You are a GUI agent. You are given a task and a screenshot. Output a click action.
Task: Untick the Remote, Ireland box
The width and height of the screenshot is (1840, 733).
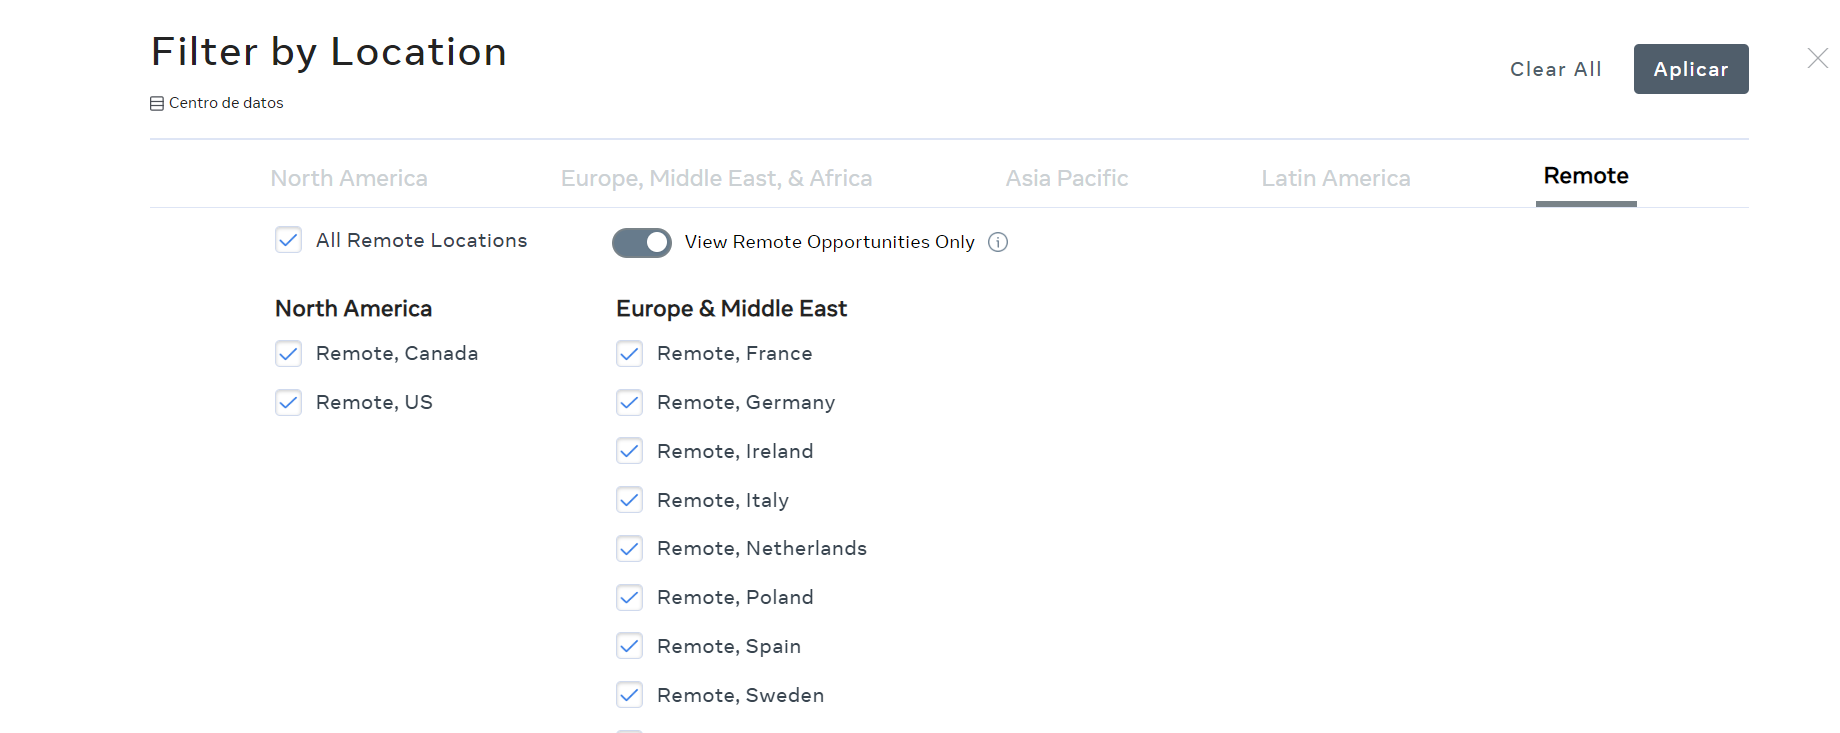point(630,451)
